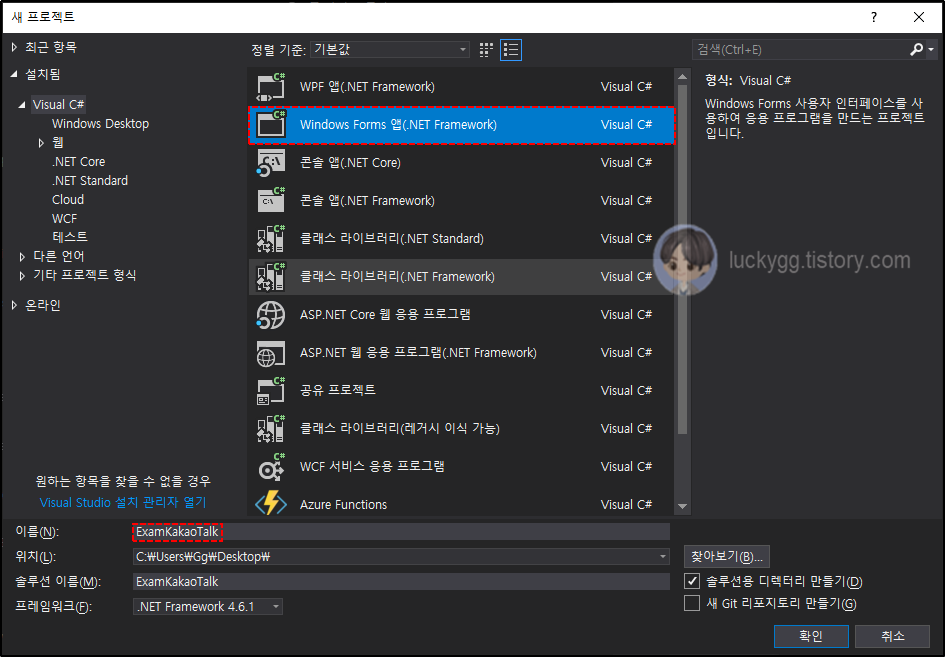The height and width of the screenshot is (657, 945).
Task: Expand the 최근 항목 tree node
Action: (14, 47)
